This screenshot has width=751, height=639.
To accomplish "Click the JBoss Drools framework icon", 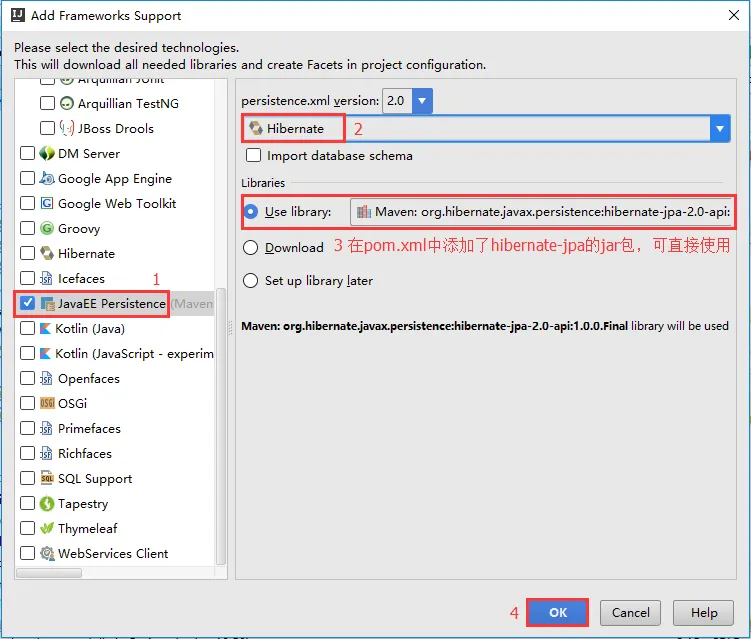I will pyautogui.click(x=67, y=128).
